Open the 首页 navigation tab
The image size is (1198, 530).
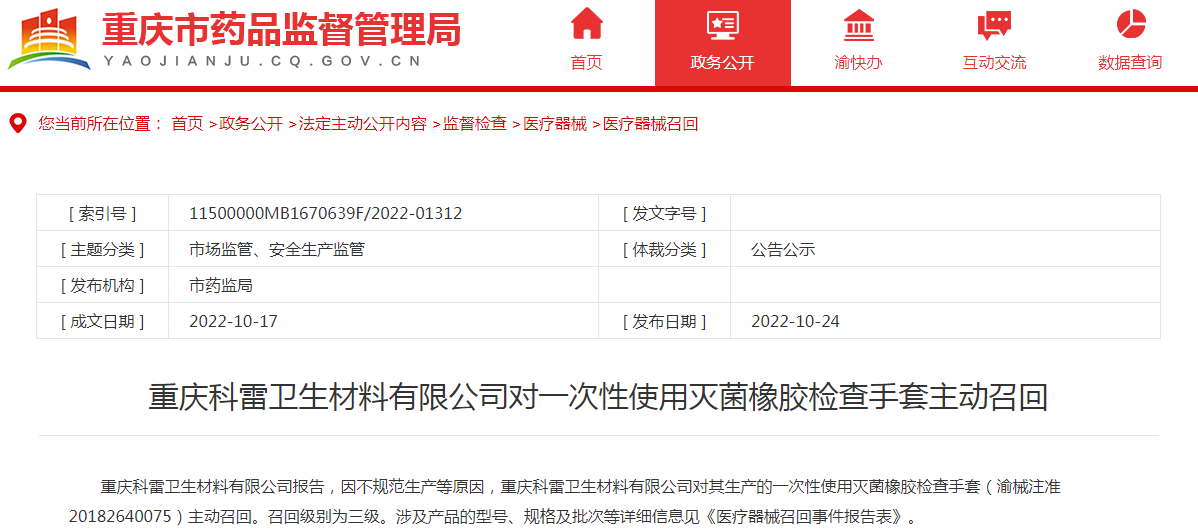click(587, 44)
